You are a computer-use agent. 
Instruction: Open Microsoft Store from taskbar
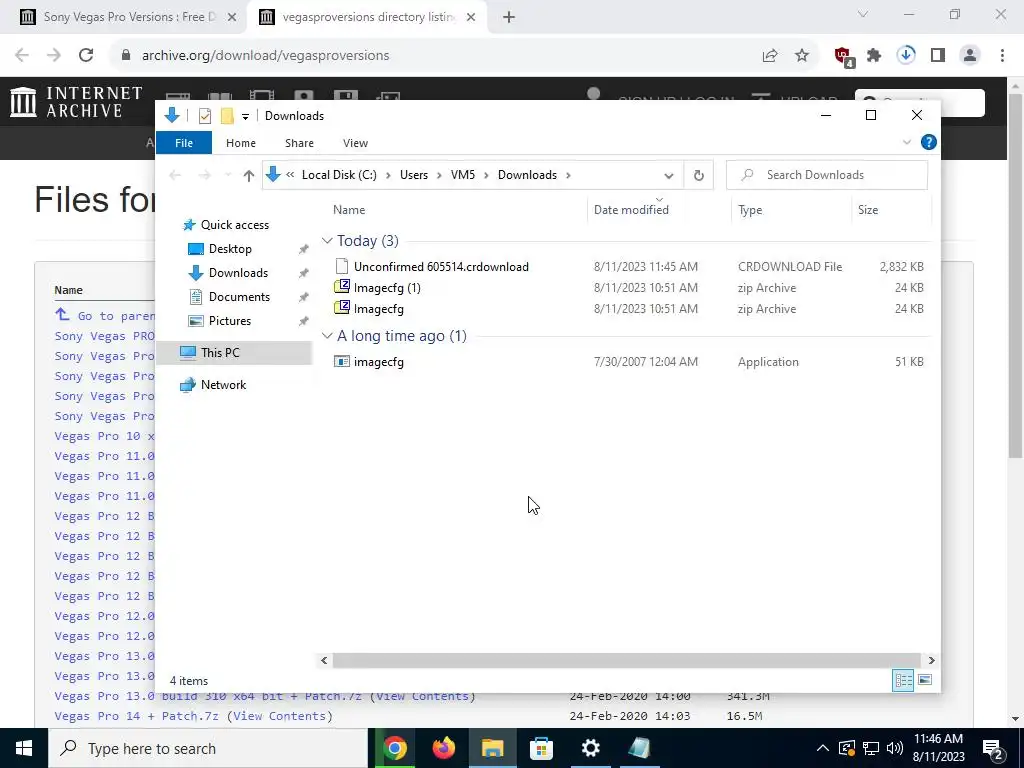point(541,748)
